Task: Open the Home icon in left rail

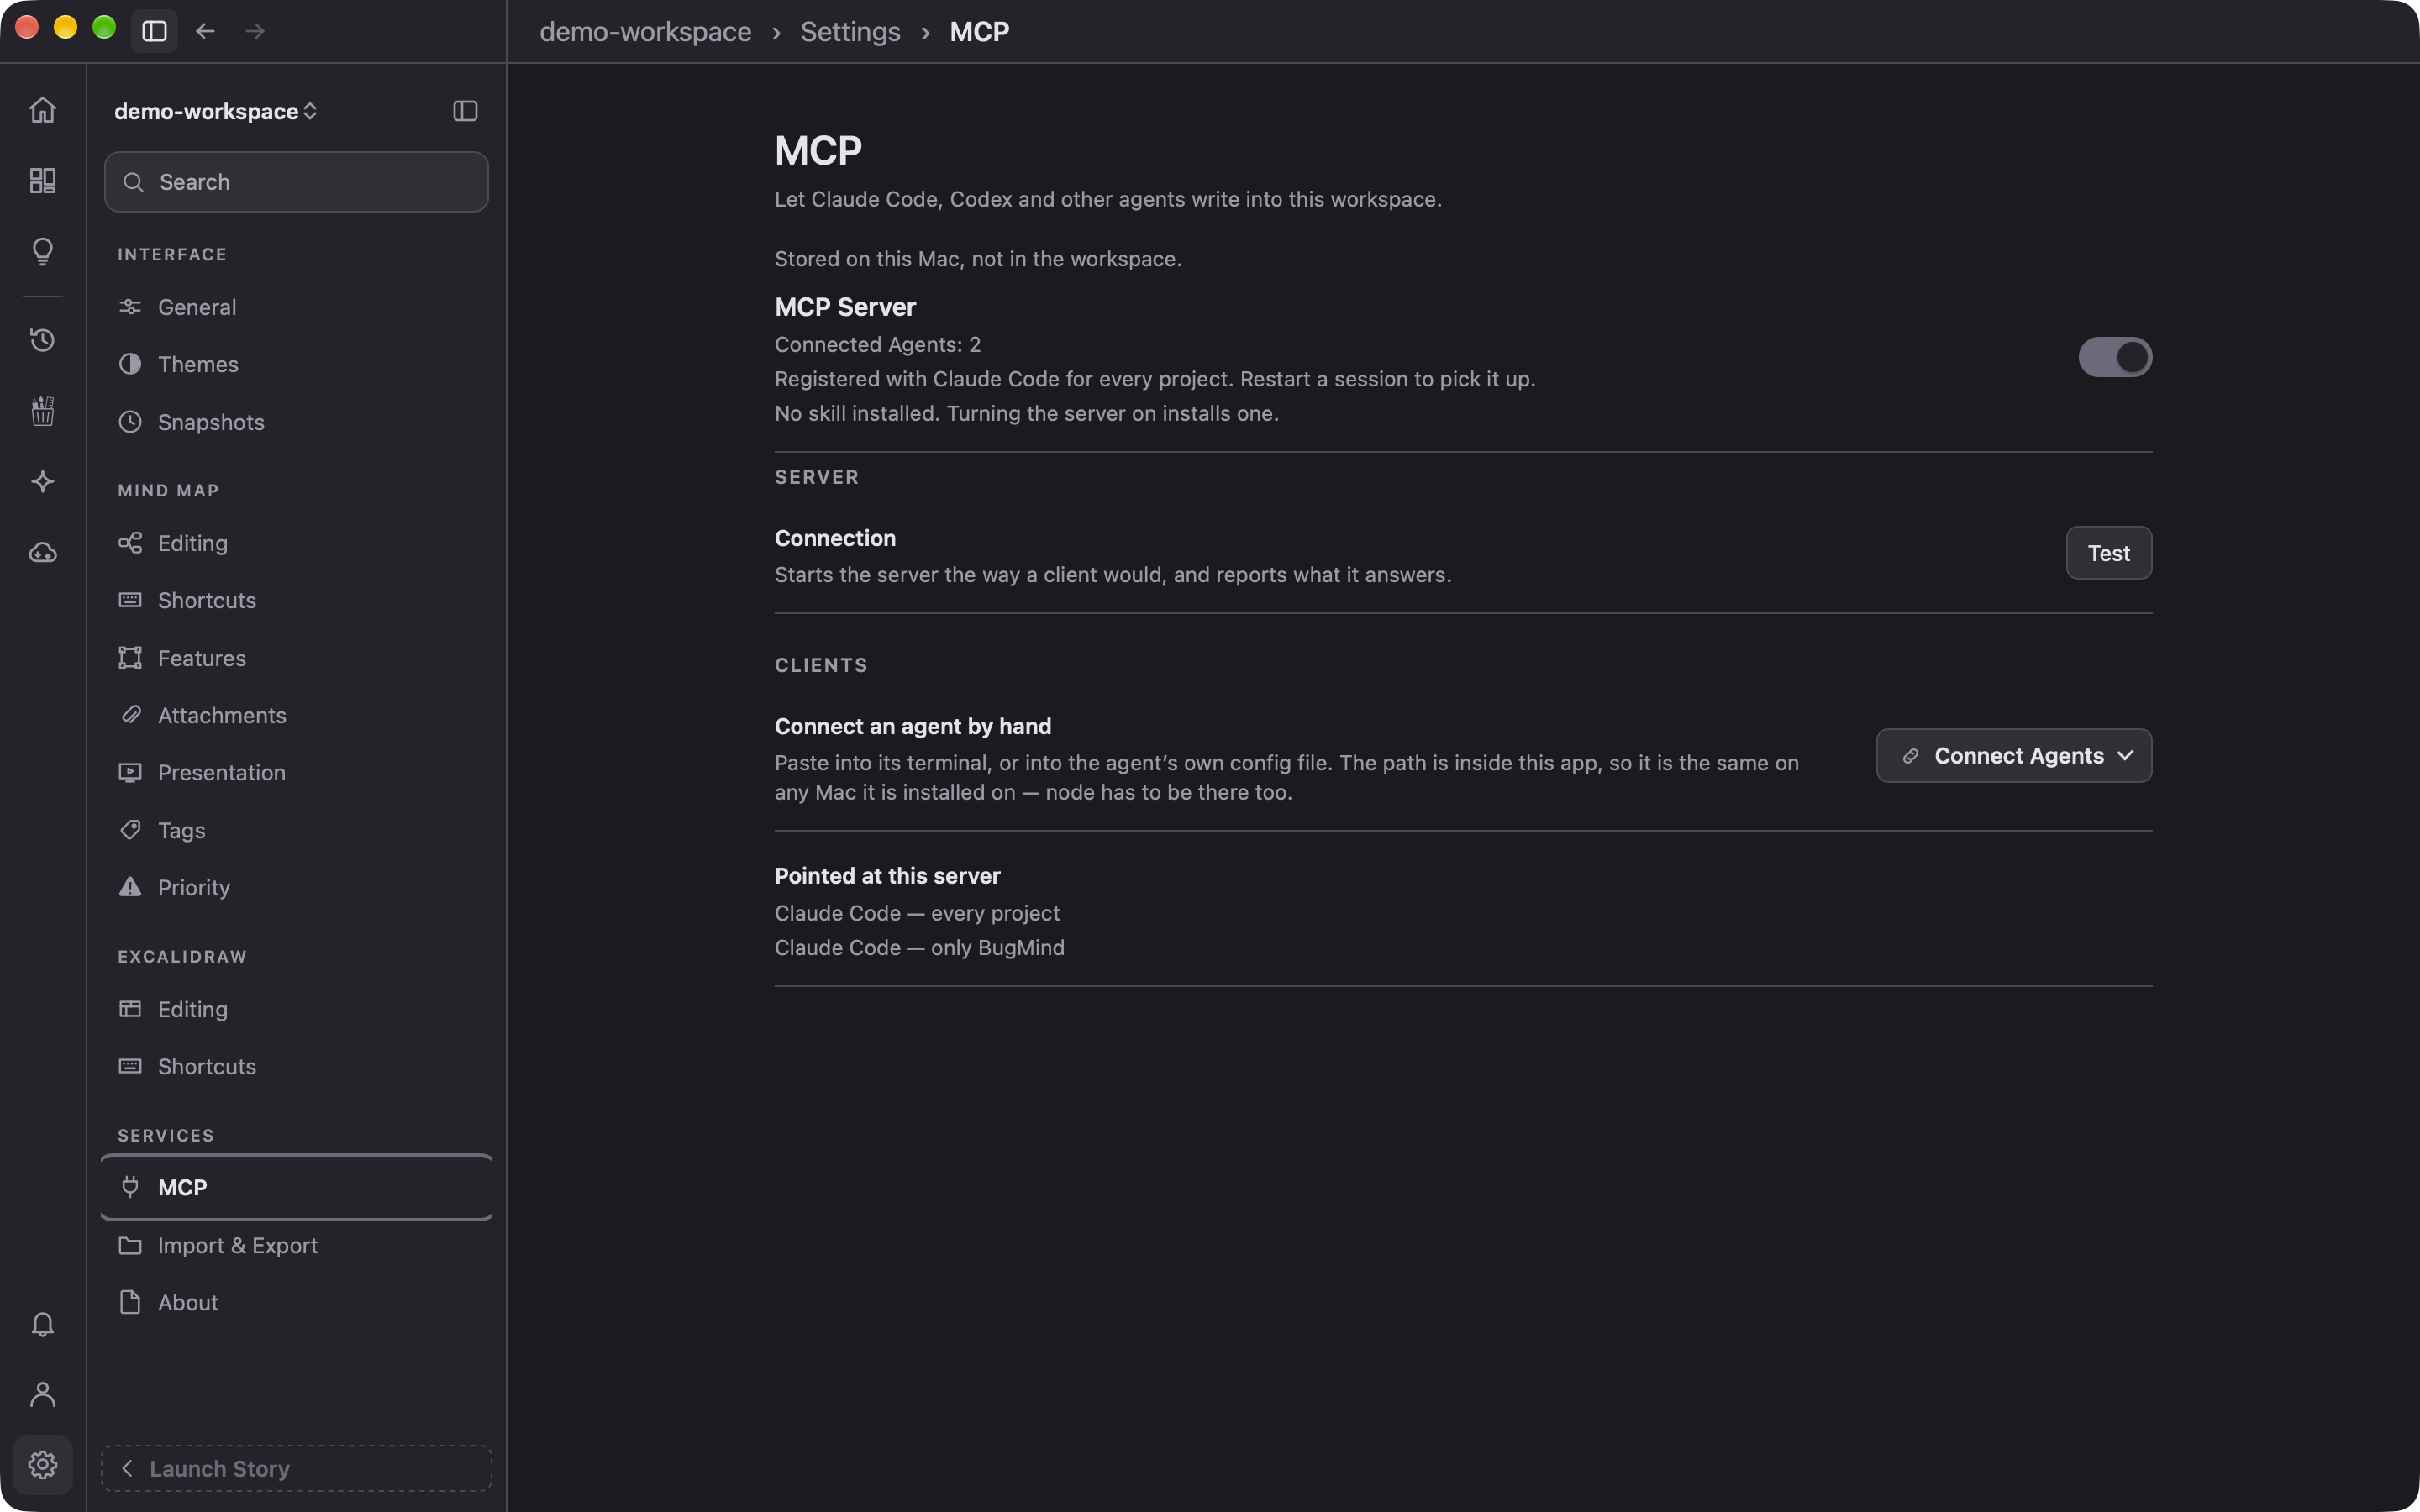Action: (42, 109)
